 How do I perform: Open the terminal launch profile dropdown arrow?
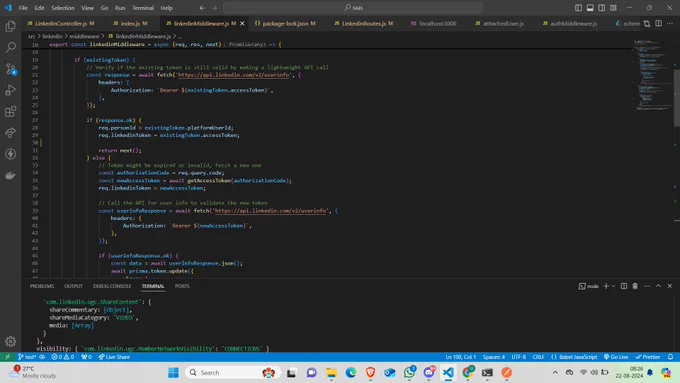coord(614,286)
